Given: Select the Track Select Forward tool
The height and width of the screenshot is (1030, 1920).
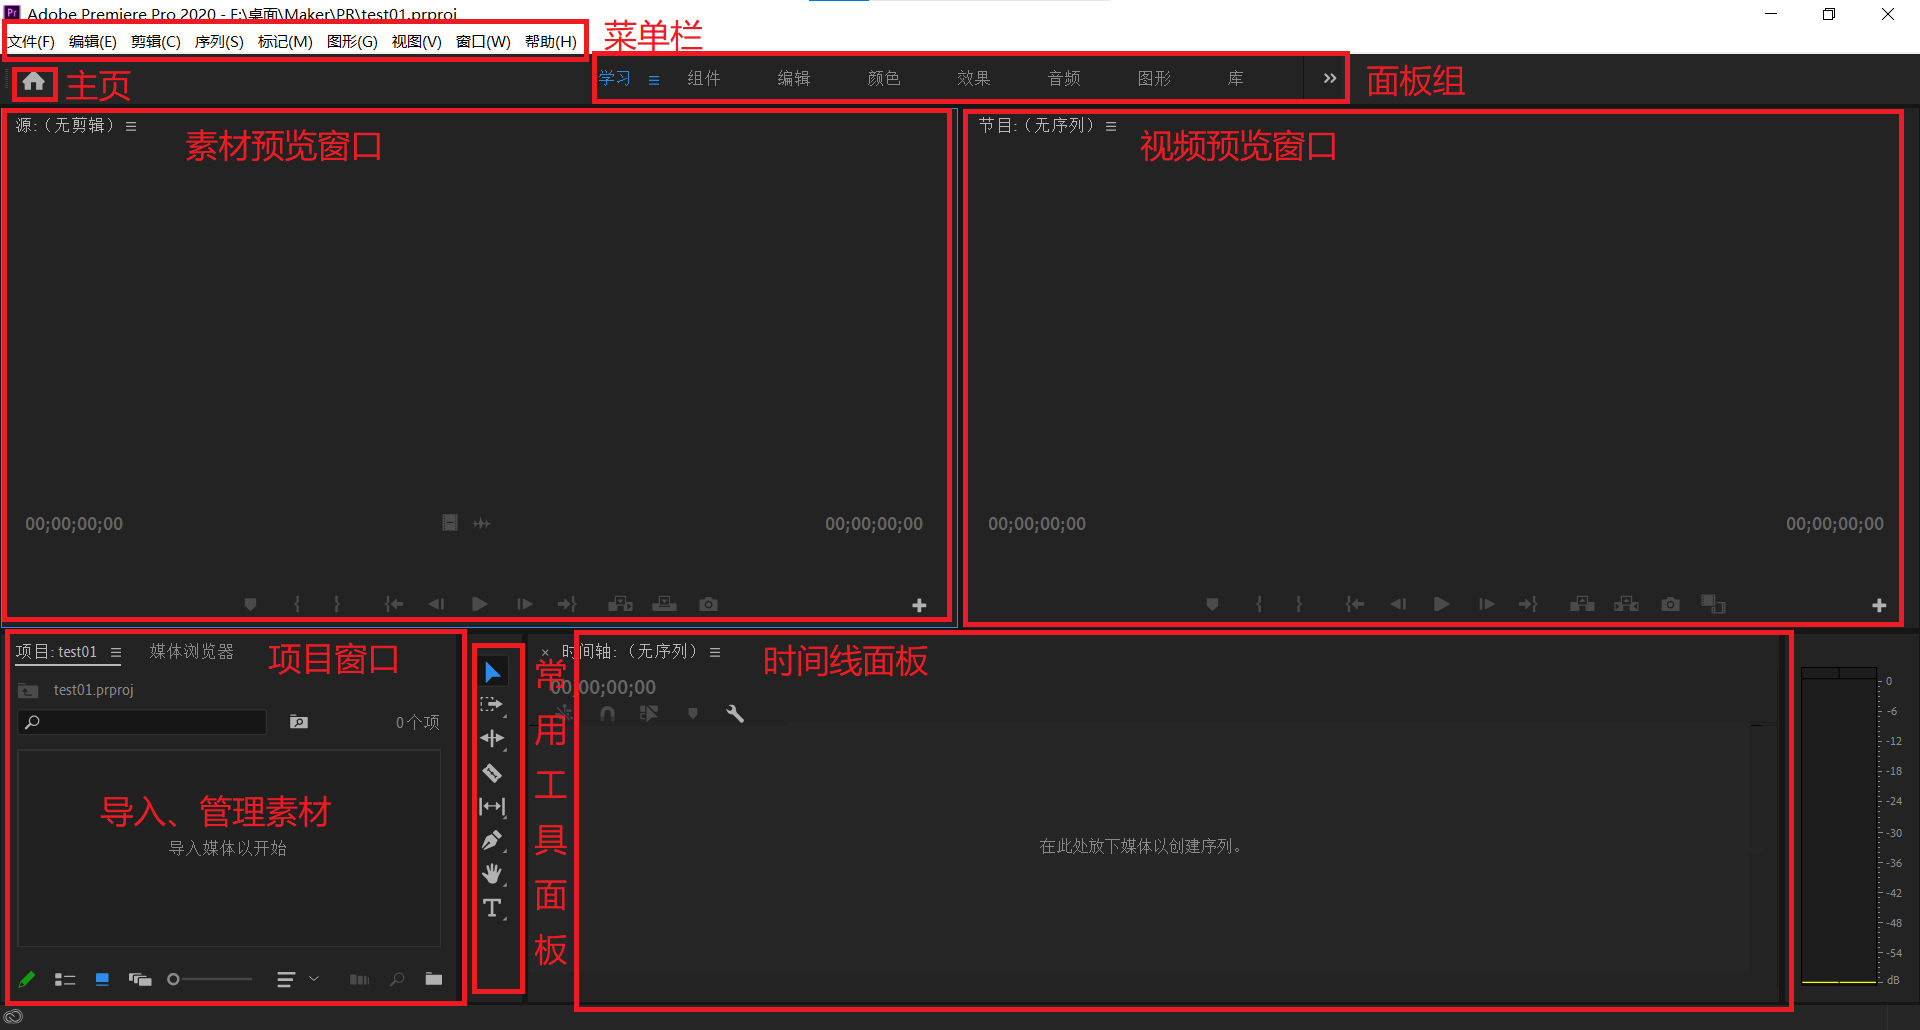Looking at the screenshot, I should pos(492,705).
